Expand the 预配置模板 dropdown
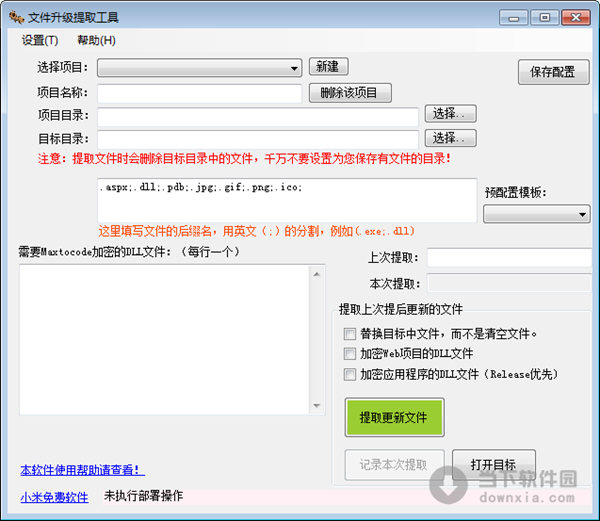Screen dimensions: 600x521 536,214
